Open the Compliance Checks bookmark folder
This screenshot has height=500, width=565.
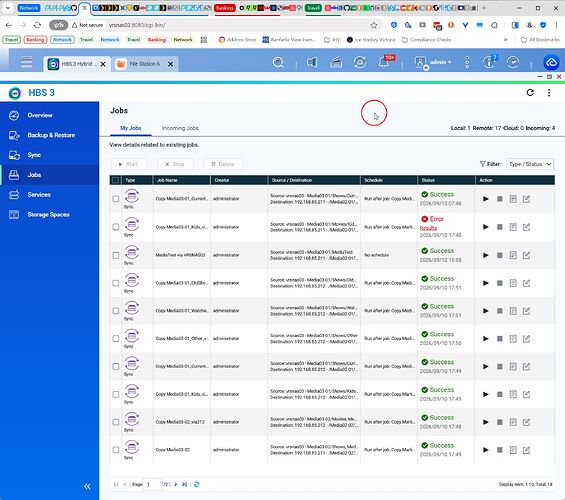[x=426, y=40]
